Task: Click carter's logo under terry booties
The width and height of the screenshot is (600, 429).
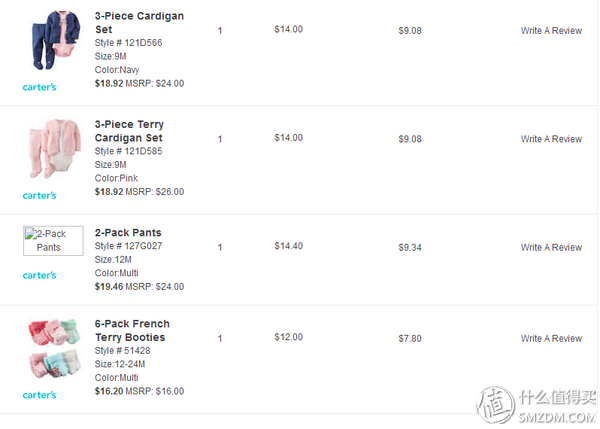Action: coord(39,395)
